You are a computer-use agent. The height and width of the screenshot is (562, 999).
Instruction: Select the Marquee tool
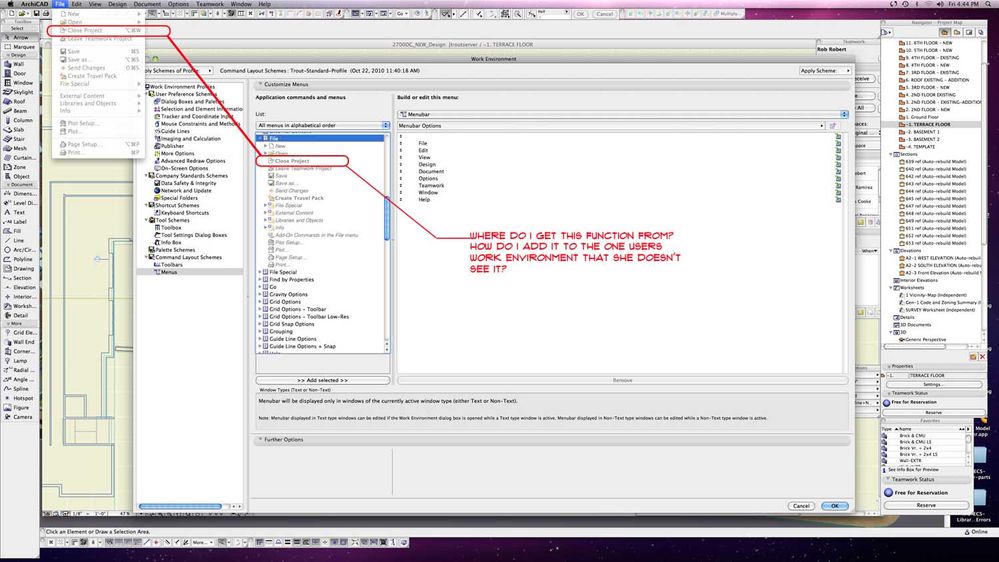19,47
